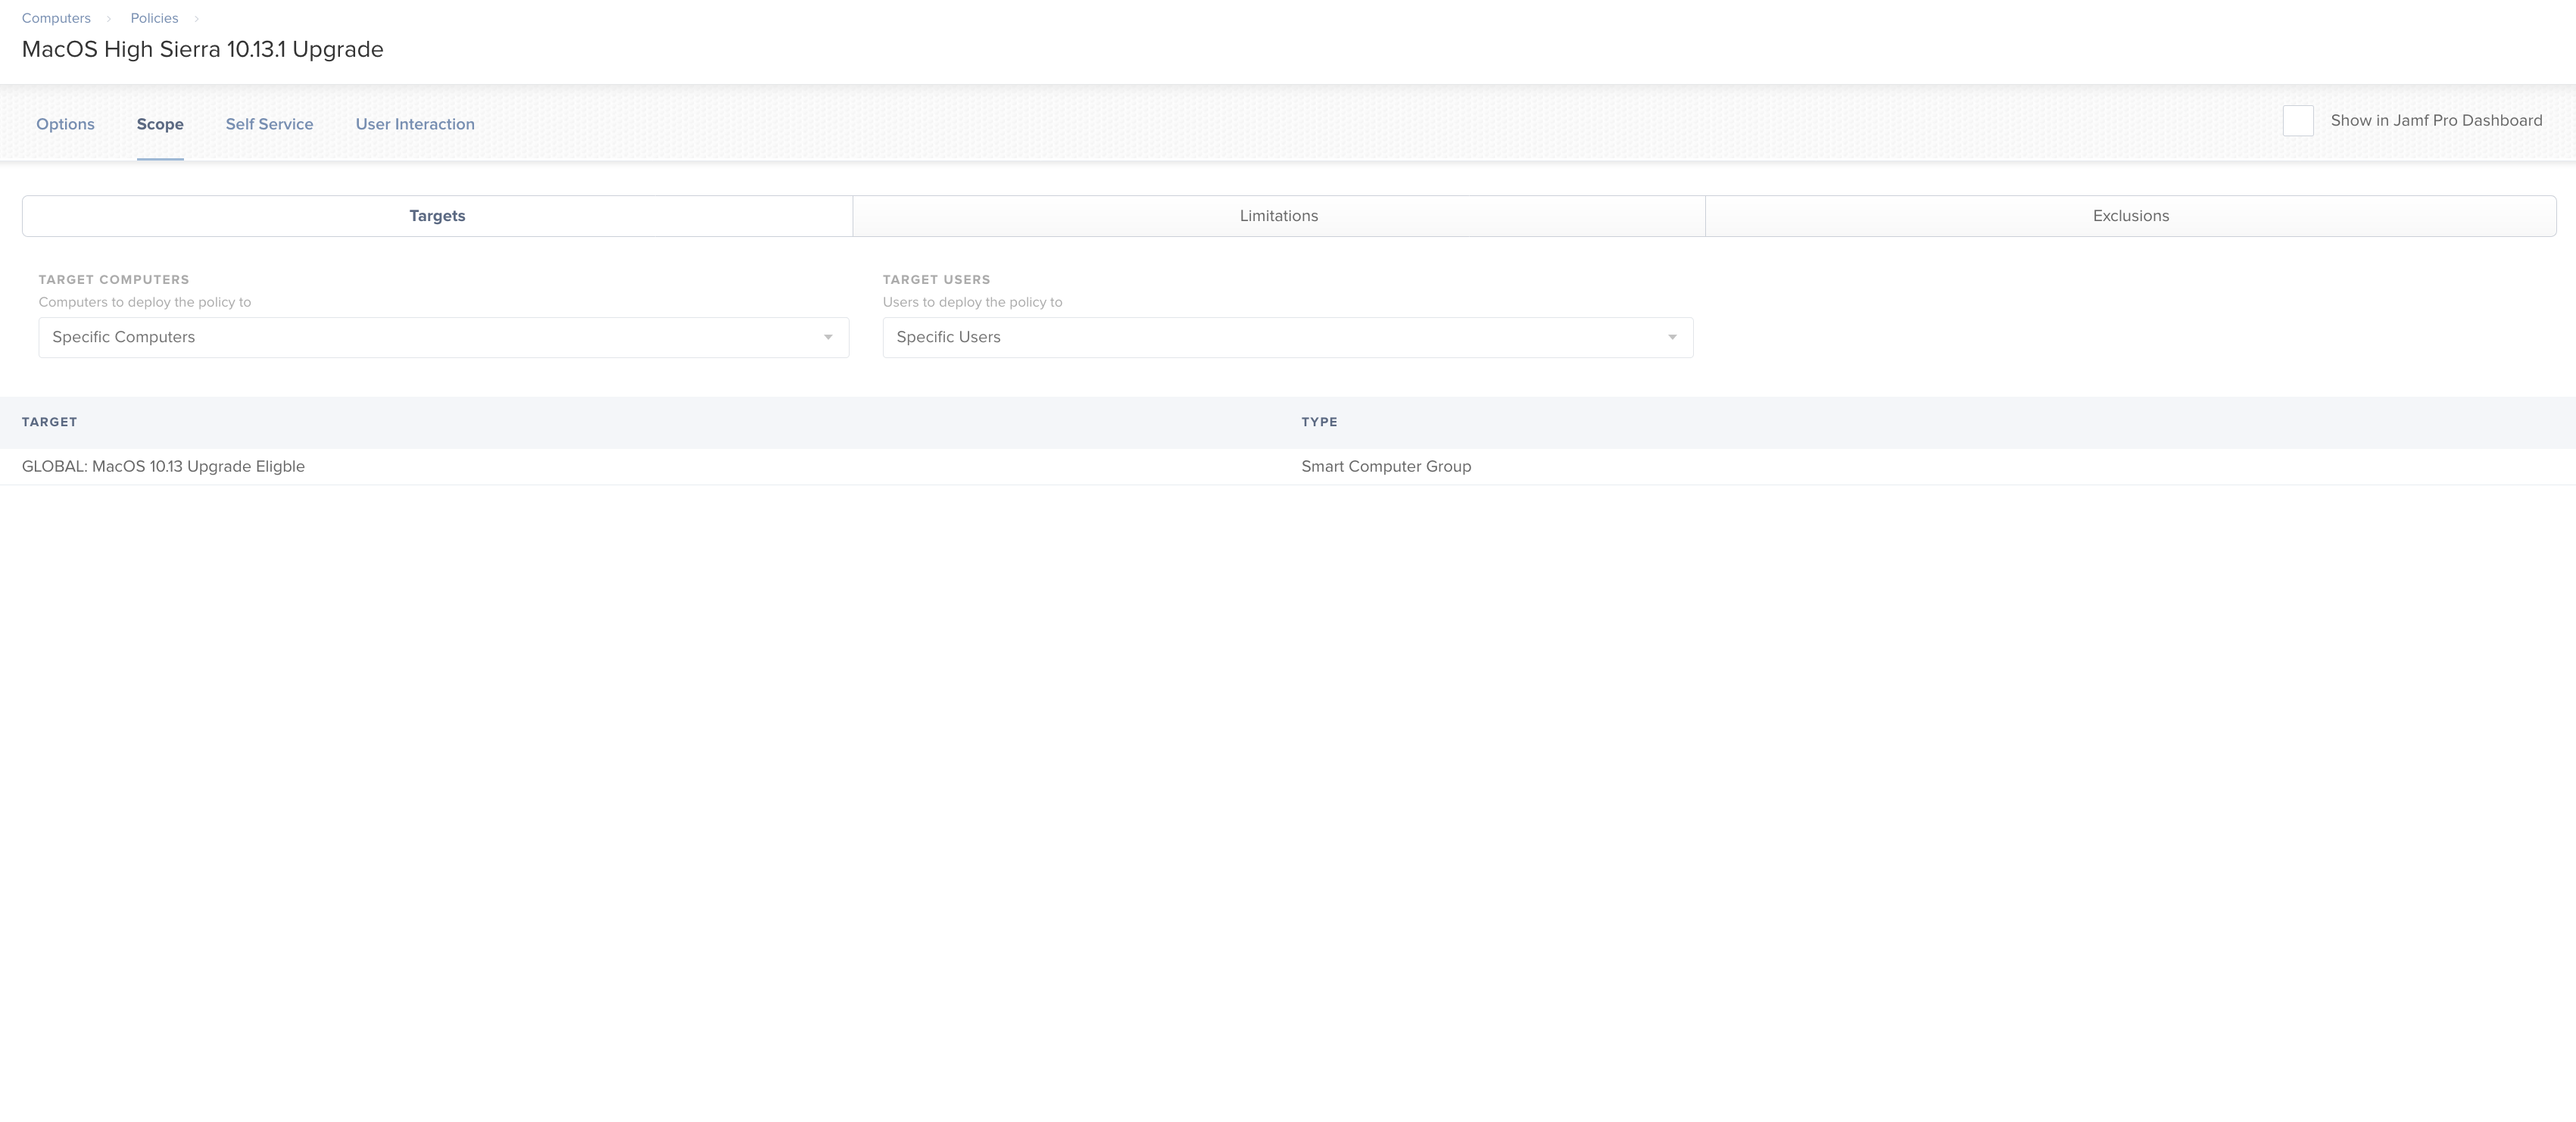
Task: Select GLOBAL: MacOS 10.13 Upgrade Eligble row
Action: click(1288, 467)
